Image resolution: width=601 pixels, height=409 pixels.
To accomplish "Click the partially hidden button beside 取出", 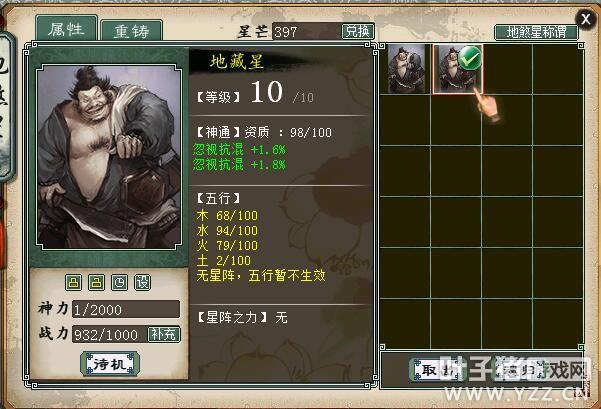I will coord(517,370).
